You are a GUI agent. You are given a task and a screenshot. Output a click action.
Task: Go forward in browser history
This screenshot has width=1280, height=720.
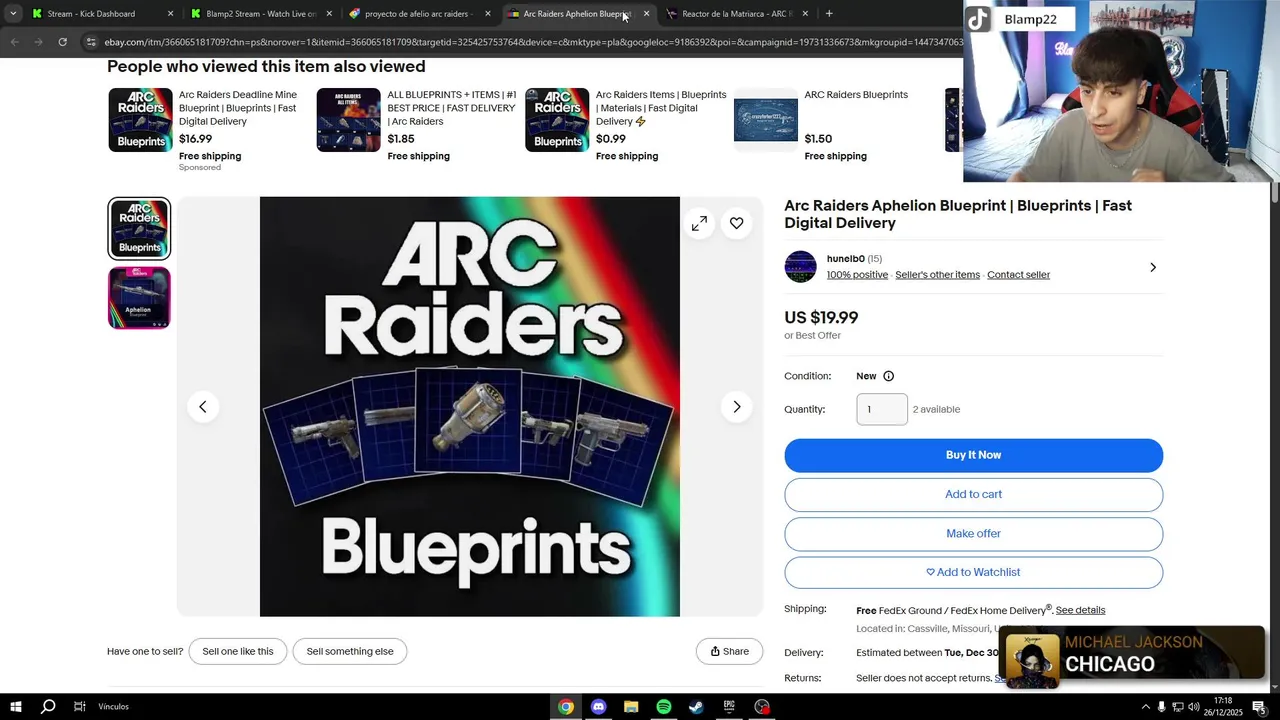coord(39,42)
